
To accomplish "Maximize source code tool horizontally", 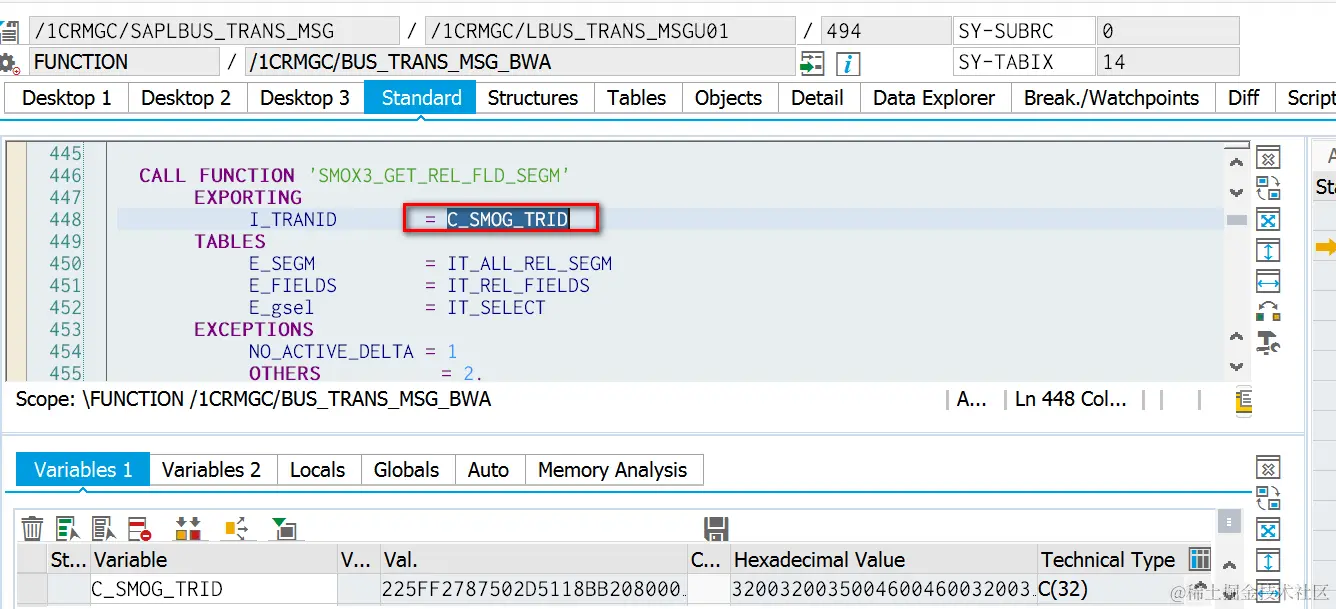I will coord(1268,282).
